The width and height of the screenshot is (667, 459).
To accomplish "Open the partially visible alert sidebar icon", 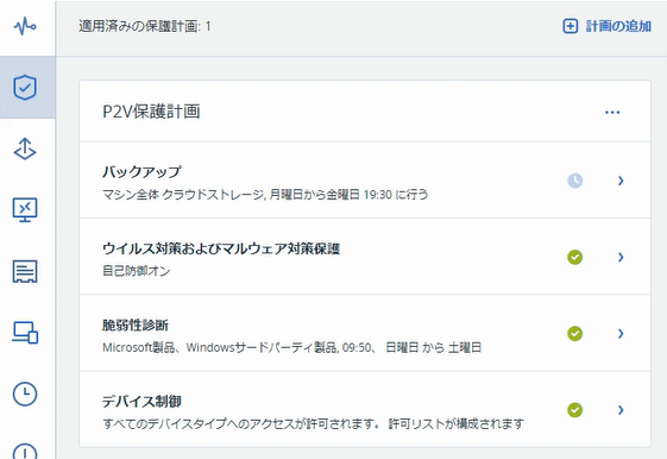I will pos(25,451).
